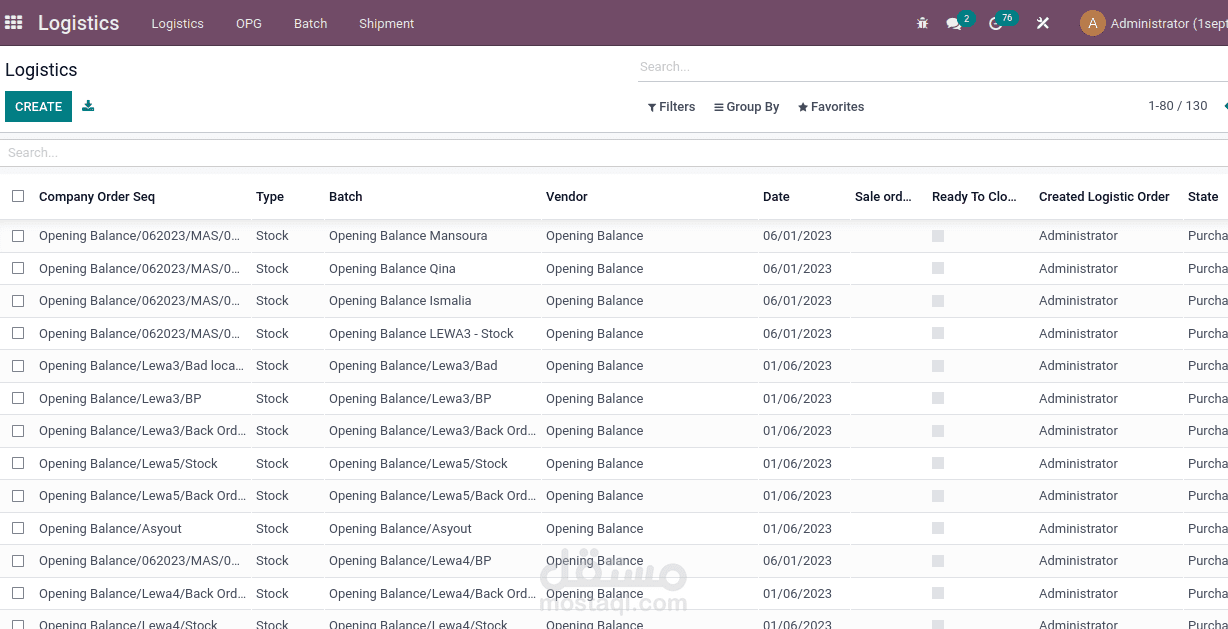Image resolution: width=1228 pixels, height=629 pixels.
Task: Open the OPG menu
Action: click(x=249, y=23)
